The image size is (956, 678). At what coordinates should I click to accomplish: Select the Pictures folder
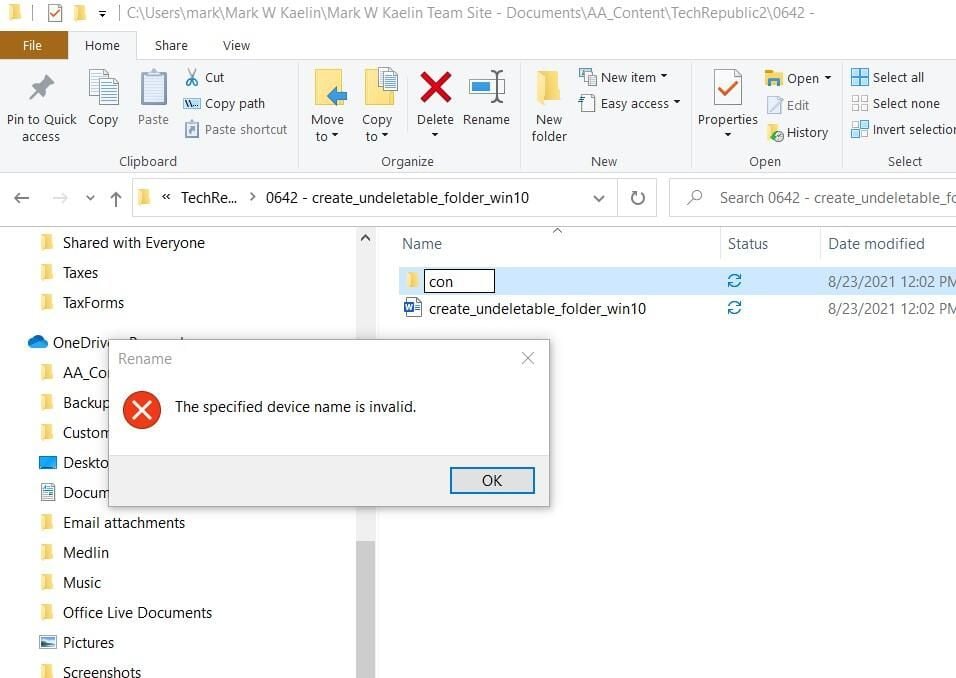point(88,642)
